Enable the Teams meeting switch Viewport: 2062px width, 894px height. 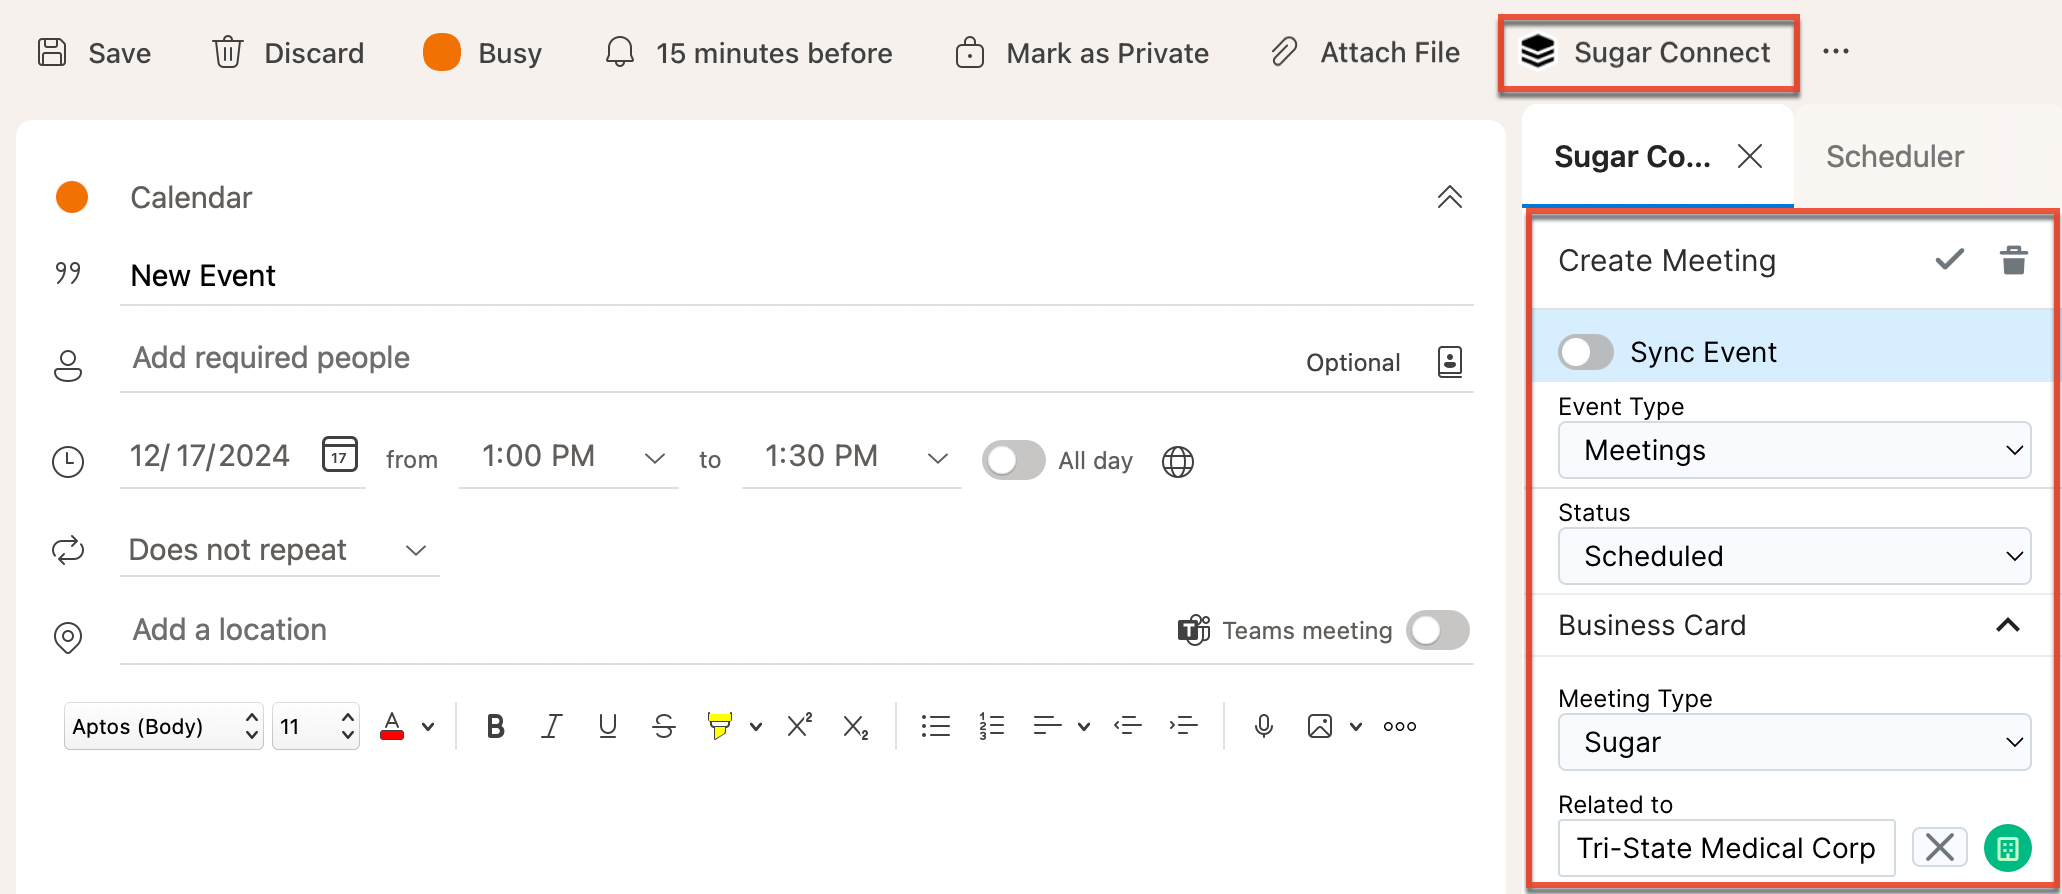pos(1437,630)
